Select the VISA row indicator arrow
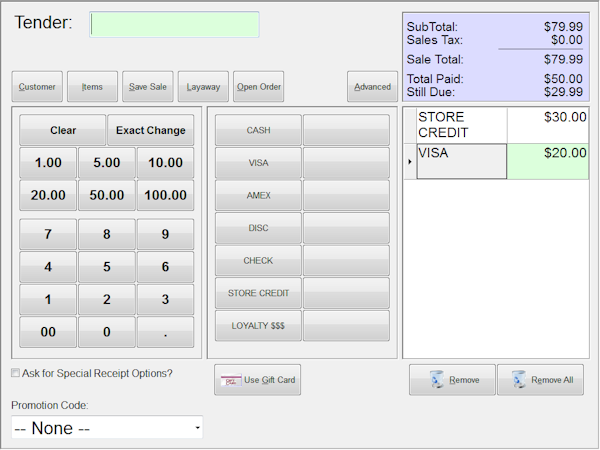The width and height of the screenshot is (600, 450). point(409,161)
